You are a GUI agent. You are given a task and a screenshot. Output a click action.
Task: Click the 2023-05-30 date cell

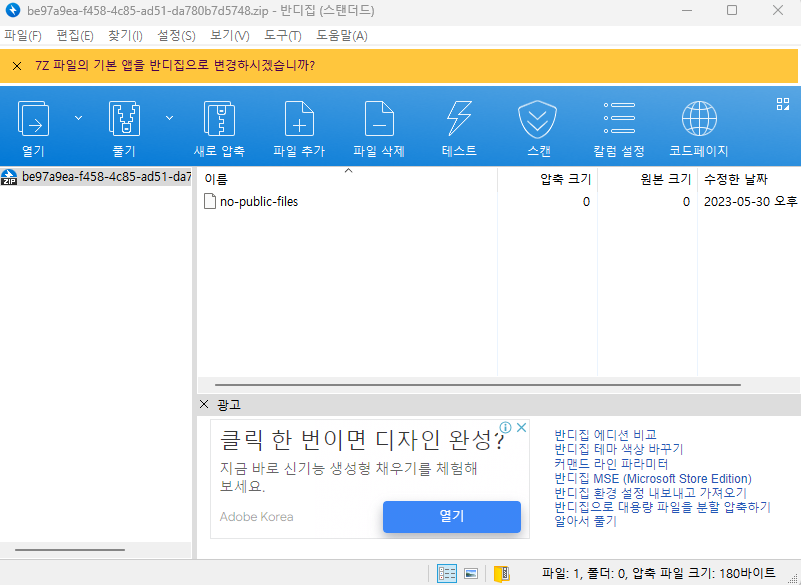tap(750, 201)
